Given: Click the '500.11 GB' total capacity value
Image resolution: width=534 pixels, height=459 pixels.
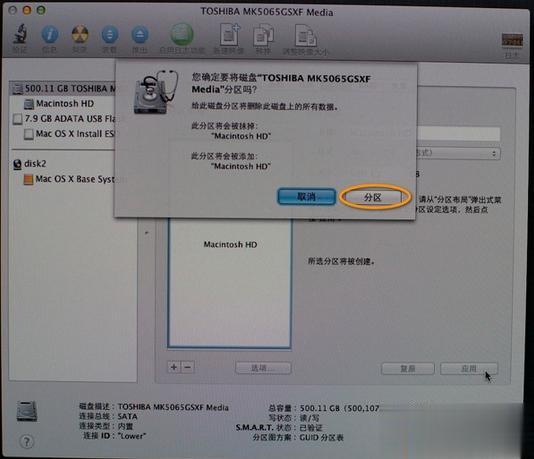Looking at the screenshot, I should coord(319,408).
